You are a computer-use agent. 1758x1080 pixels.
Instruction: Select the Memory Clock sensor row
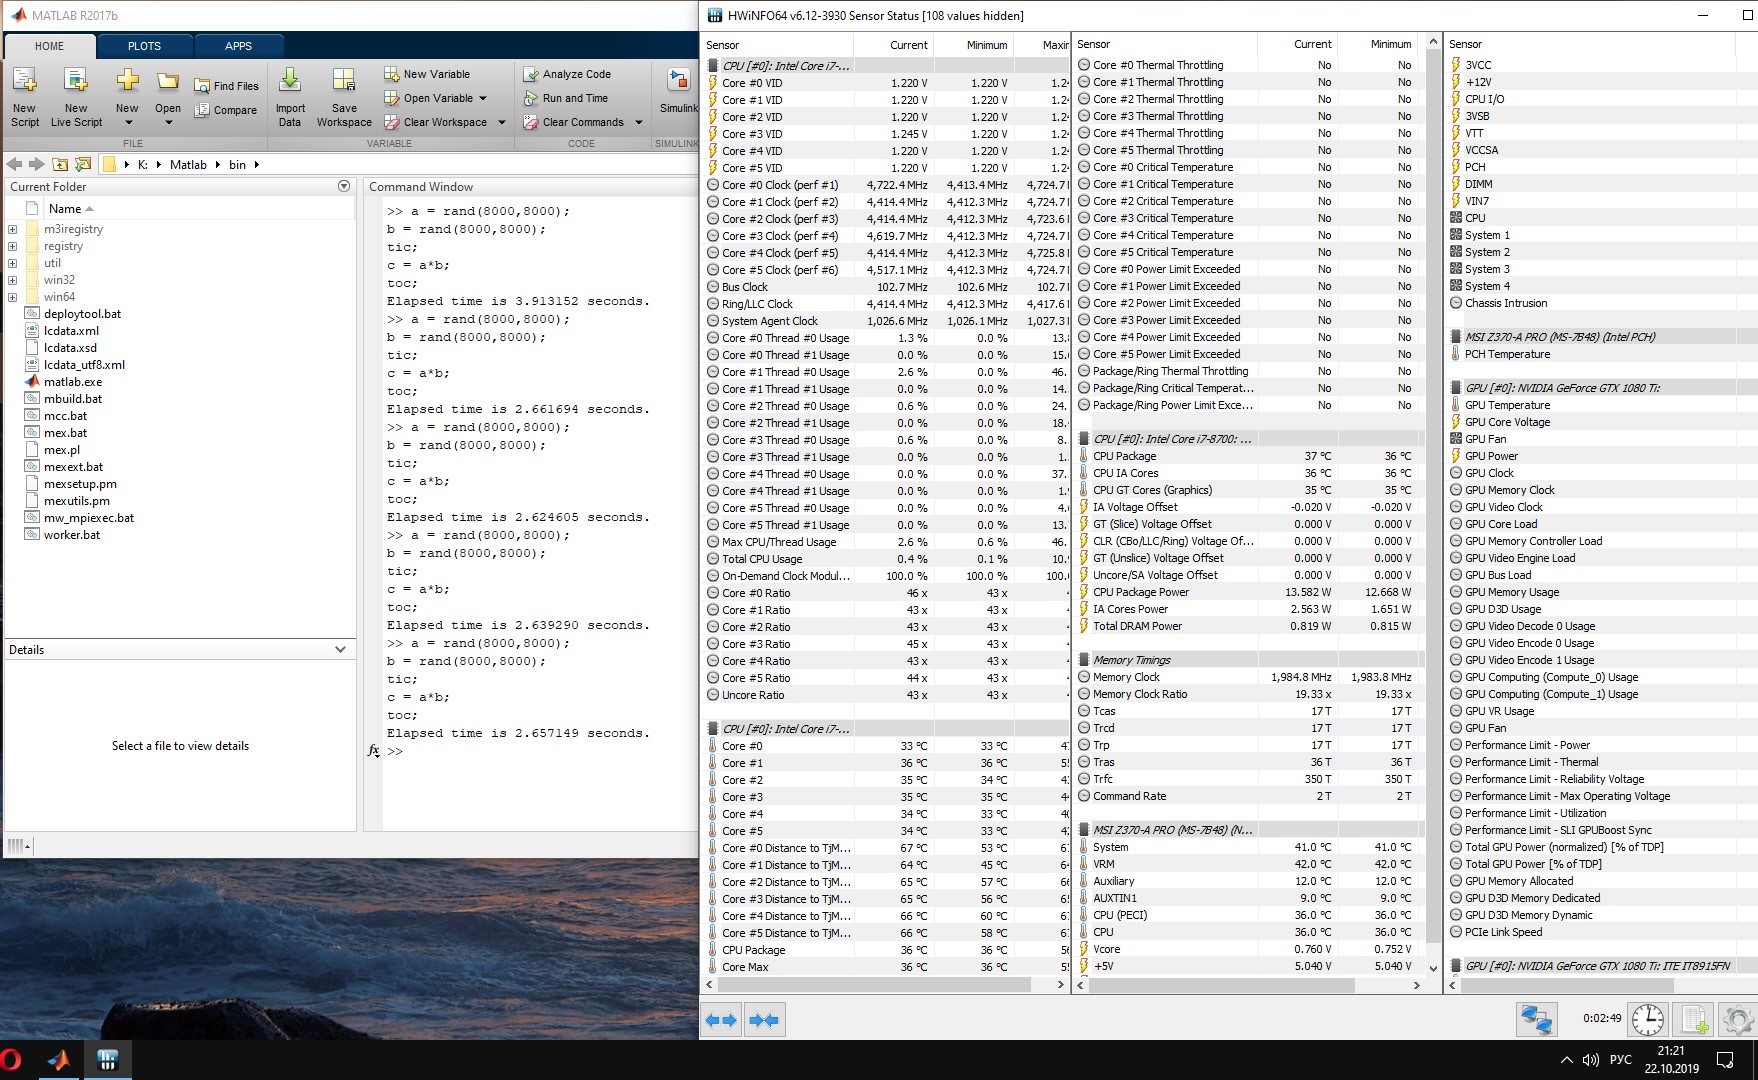[x=1248, y=677]
